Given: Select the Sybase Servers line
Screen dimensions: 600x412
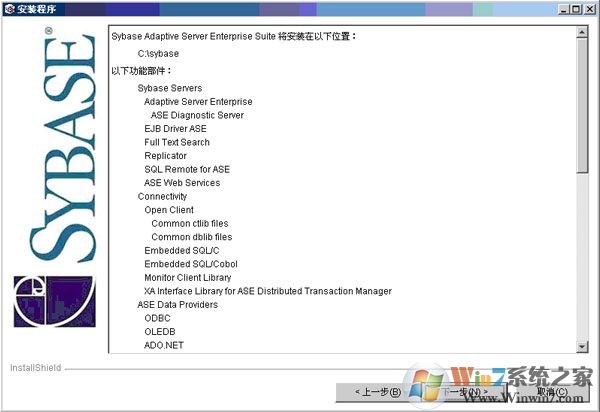Looking at the screenshot, I should click(x=170, y=88).
